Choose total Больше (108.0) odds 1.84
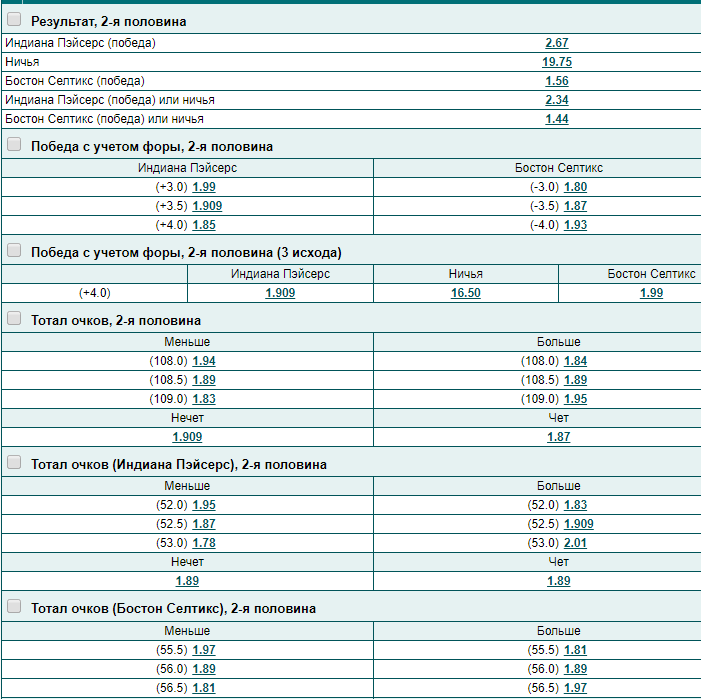Image resolution: width=701 pixels, height=699 pixels. 575,361
